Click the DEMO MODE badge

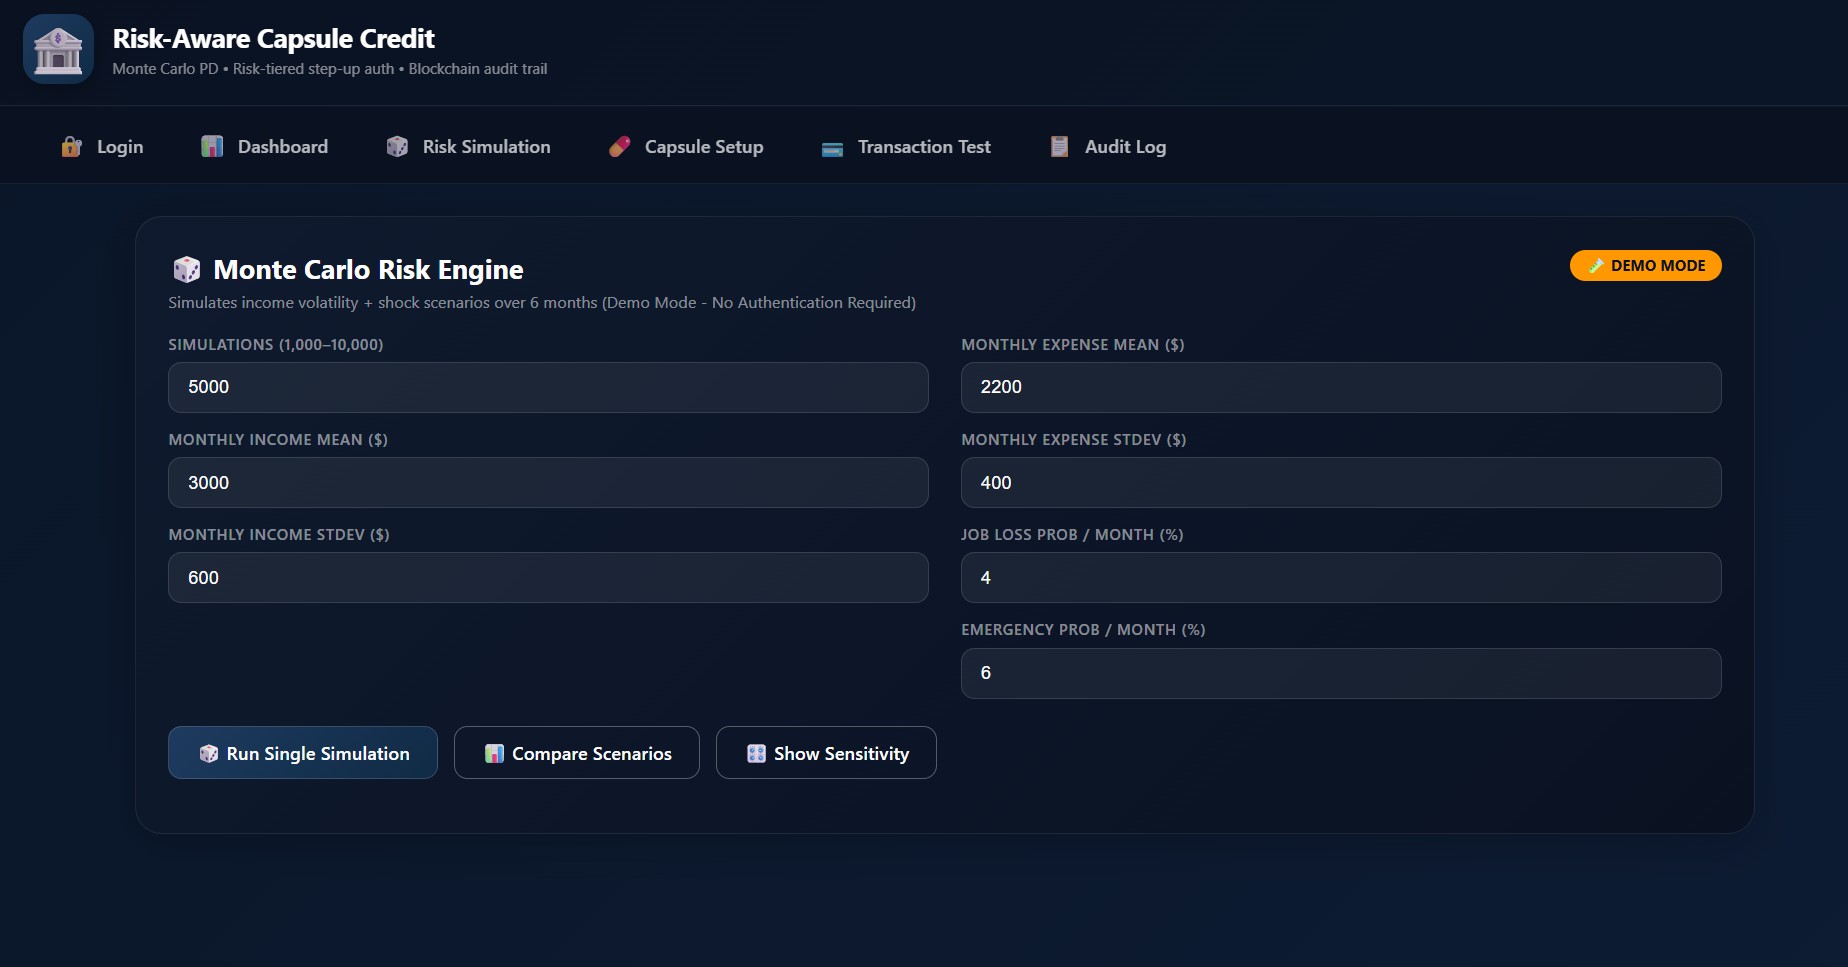pyautogui.click(x=1645, y=266)
